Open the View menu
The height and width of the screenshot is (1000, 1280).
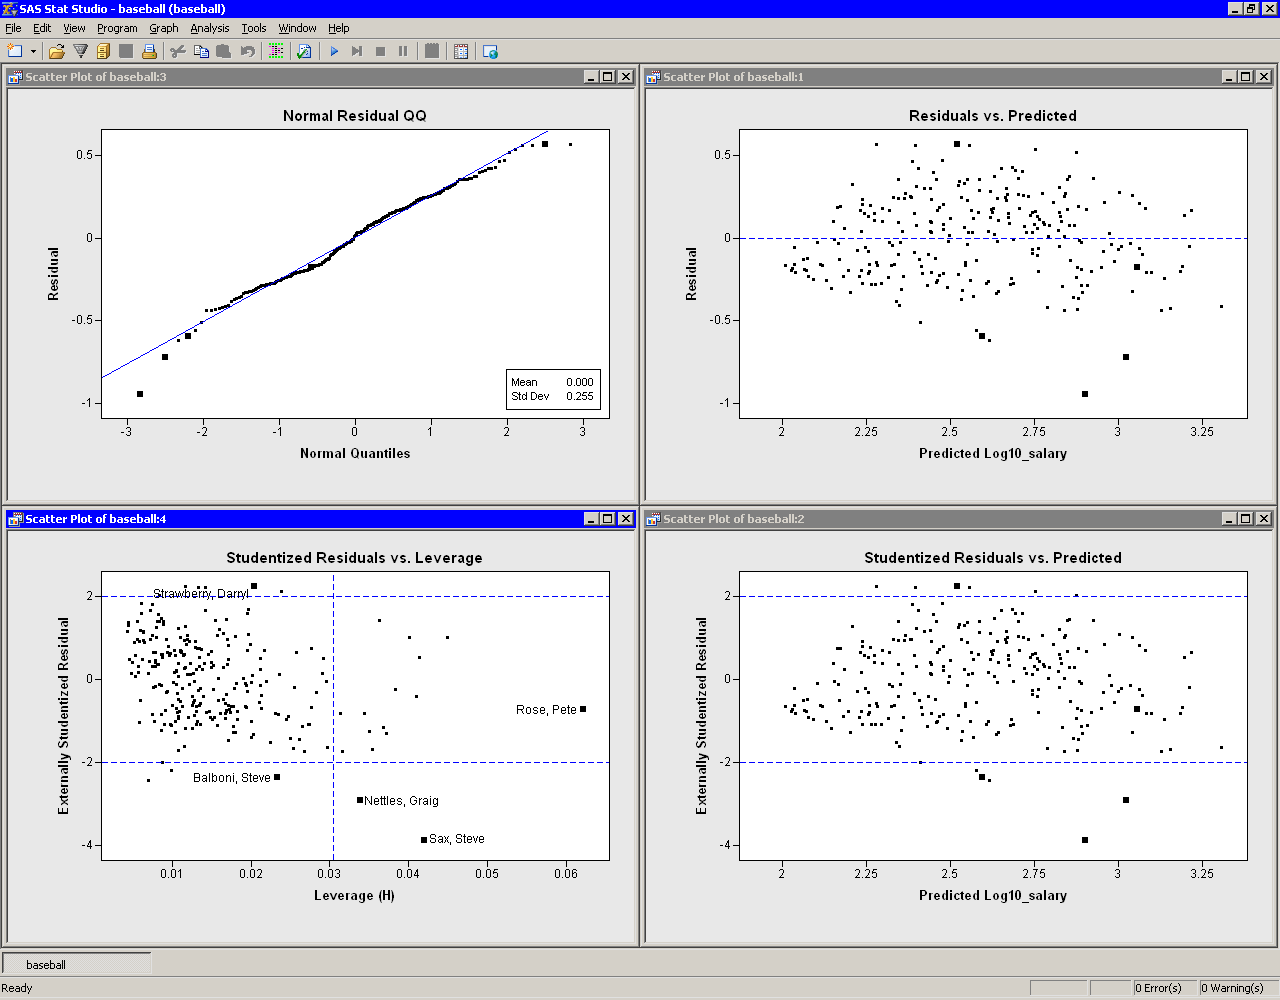[75, 28]
